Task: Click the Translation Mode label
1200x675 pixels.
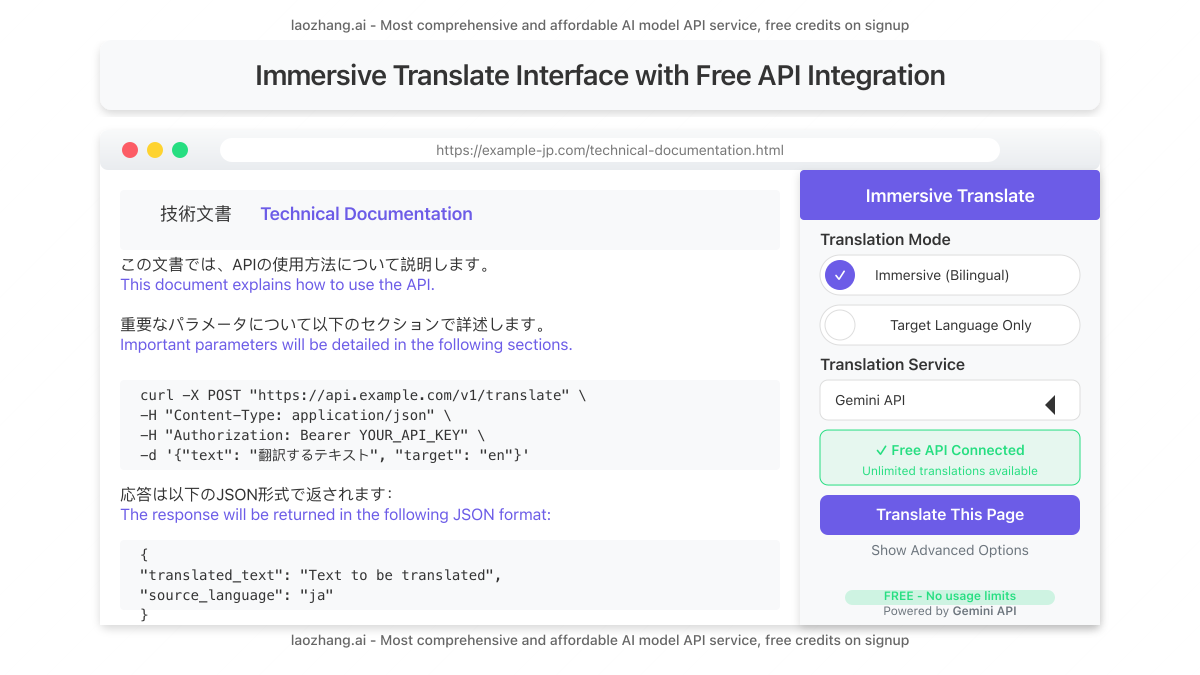Action: 885,240
